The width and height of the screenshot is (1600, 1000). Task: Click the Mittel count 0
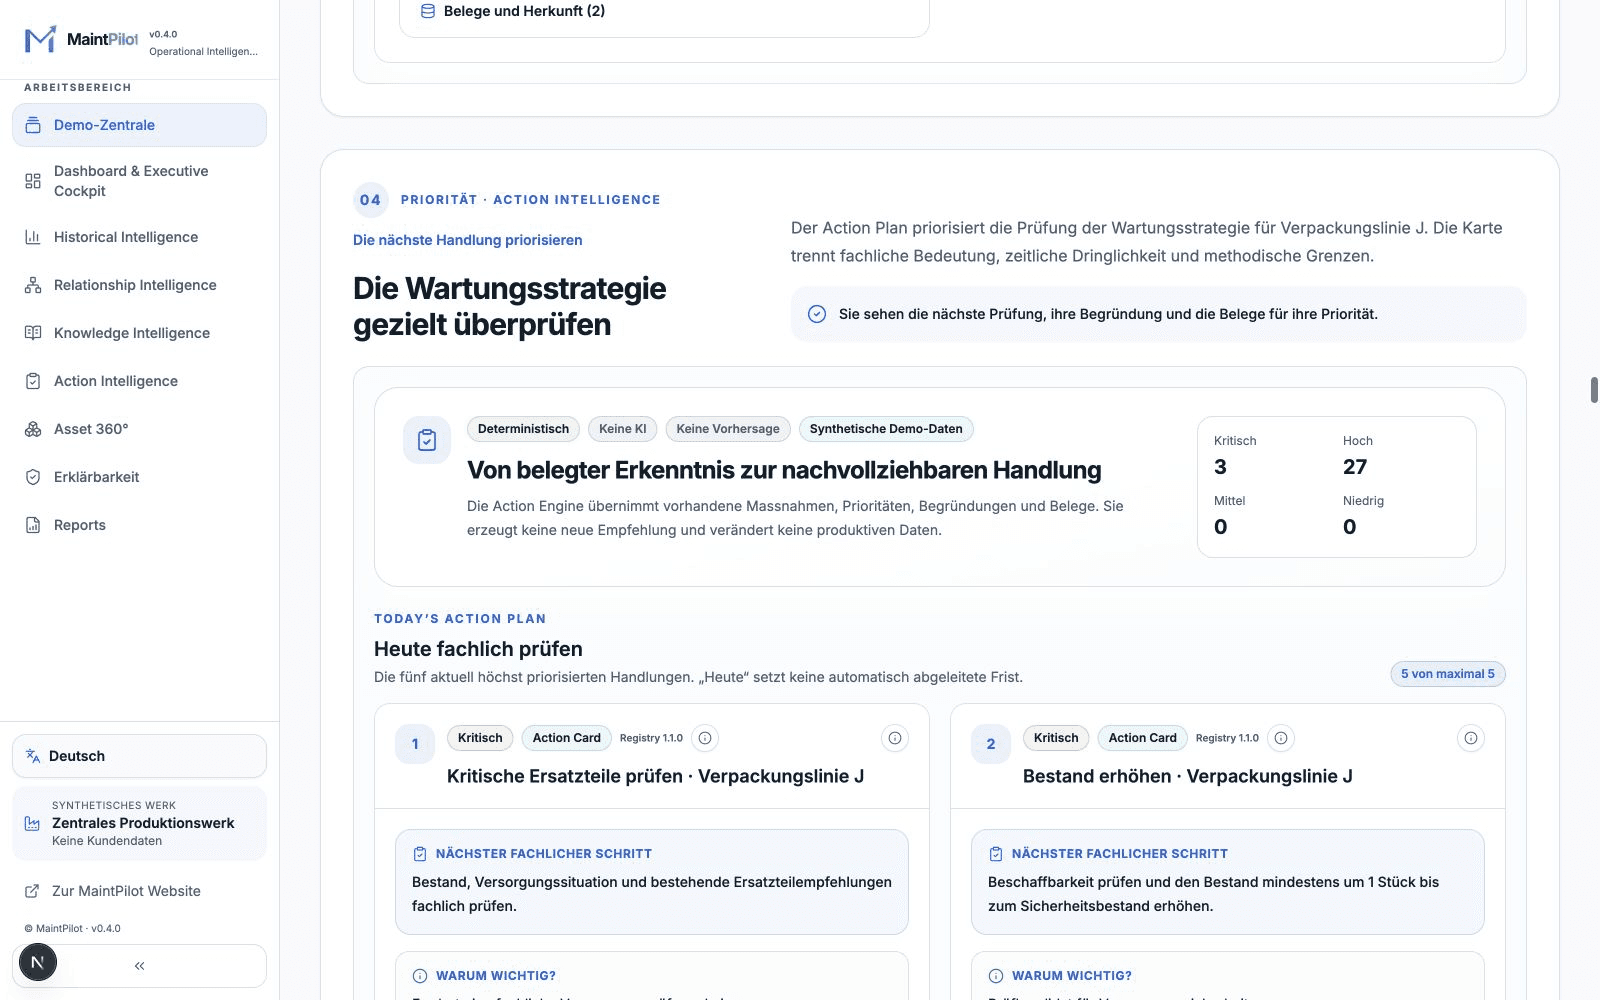coord(1221,527)
